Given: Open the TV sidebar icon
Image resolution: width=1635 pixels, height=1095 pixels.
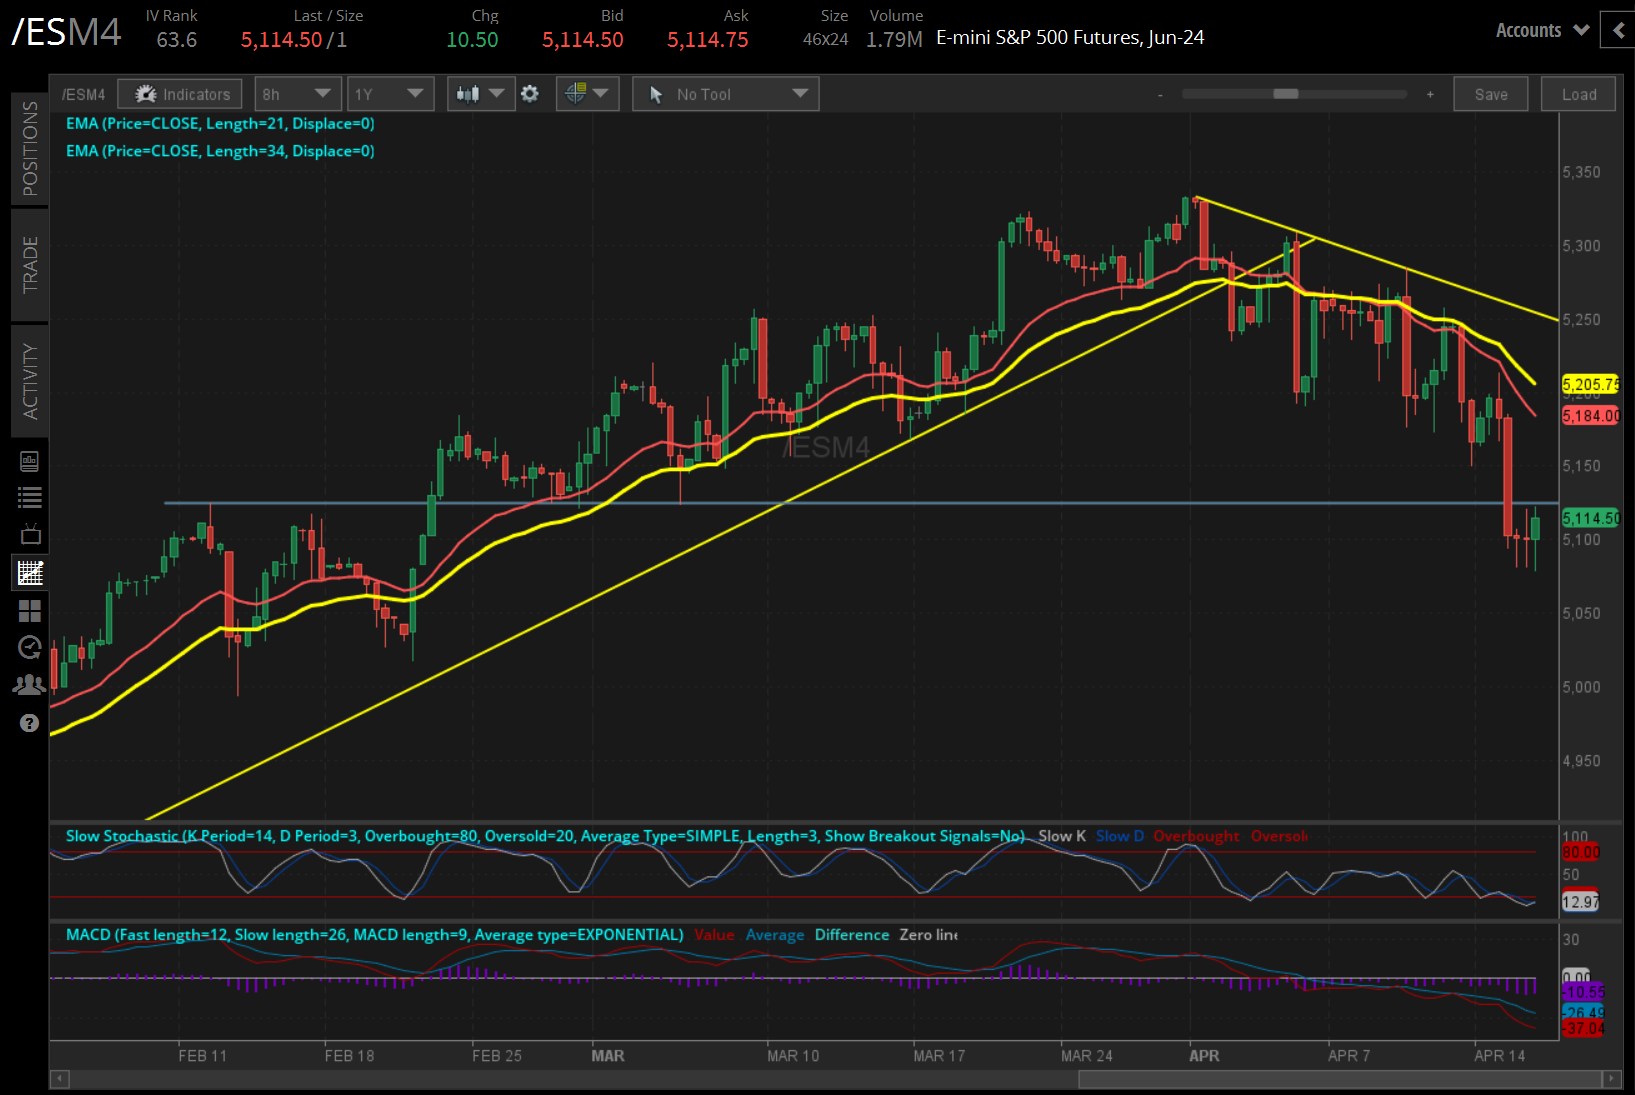Looking at the screenshot, I should pos(30,534).
